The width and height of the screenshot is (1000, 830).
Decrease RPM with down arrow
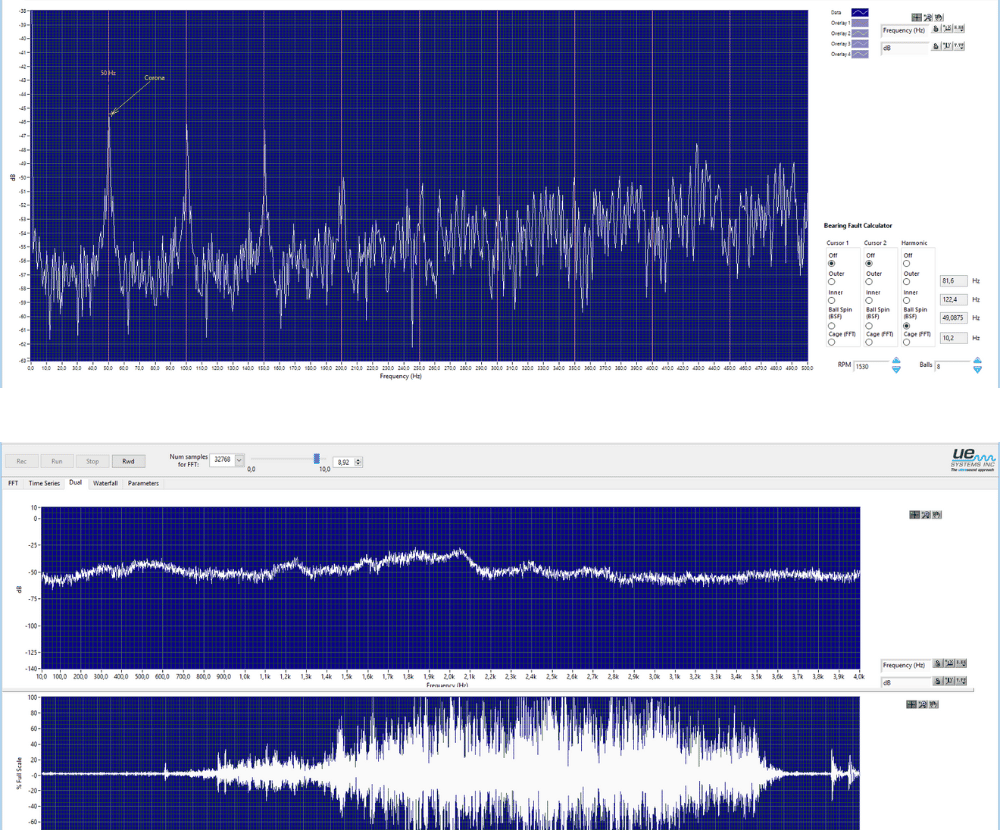pos(896,369)
